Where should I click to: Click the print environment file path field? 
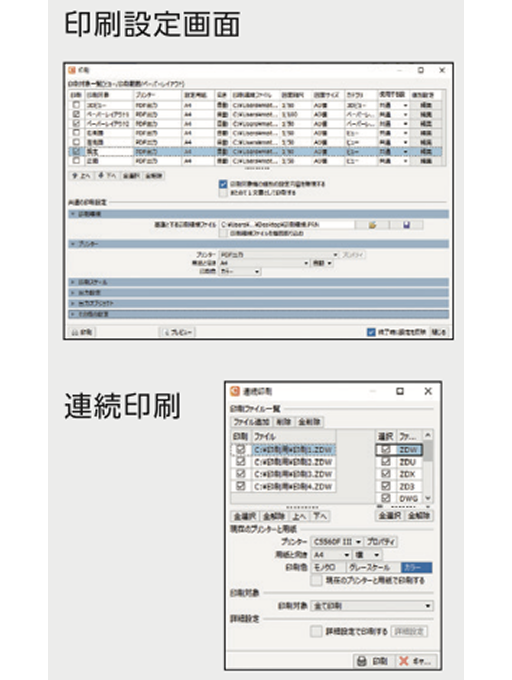click(287, 225)
